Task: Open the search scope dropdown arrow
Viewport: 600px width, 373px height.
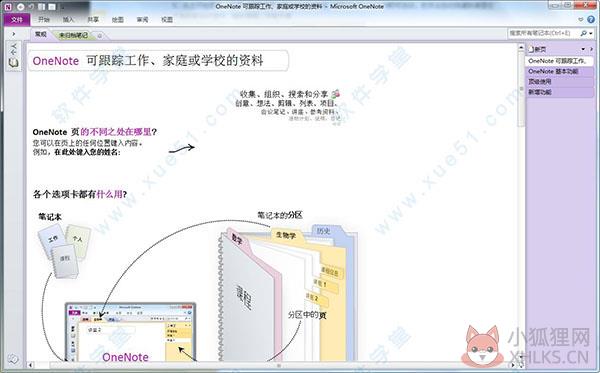Action: point(591,34)
